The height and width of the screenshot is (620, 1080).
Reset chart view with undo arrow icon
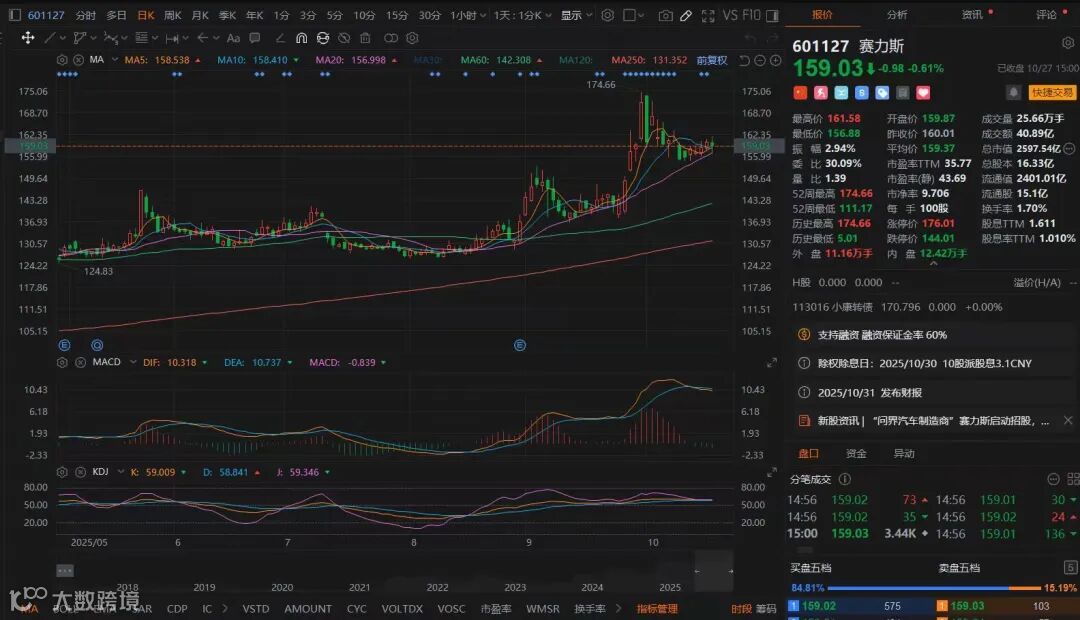(x=744, y=61)
